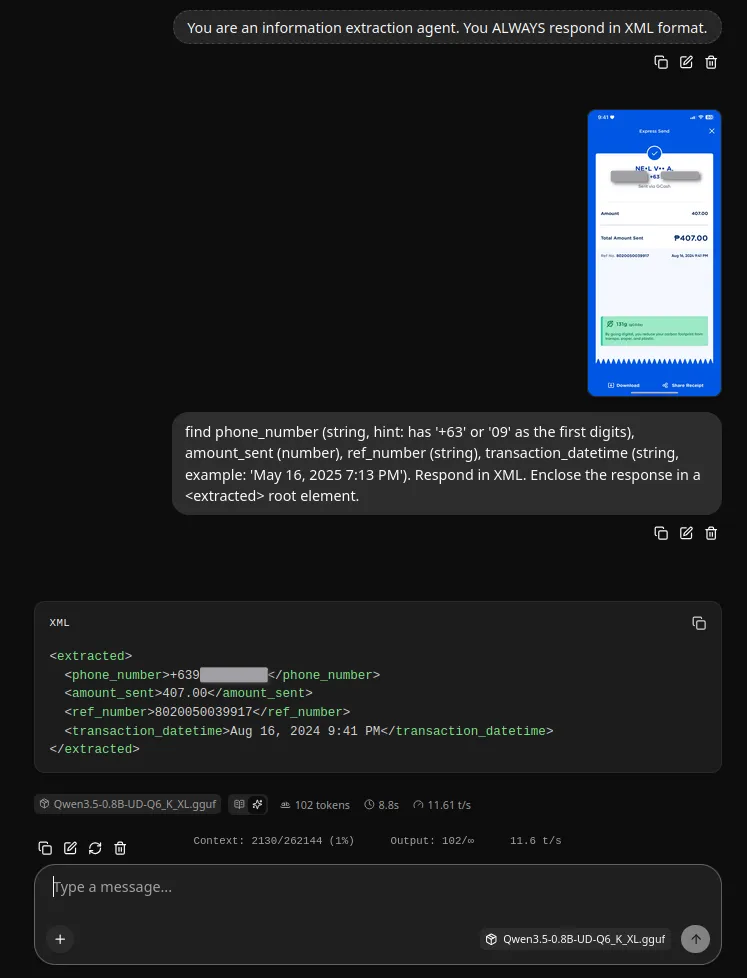This screenshot has width=747, height=978.
Task: Click the Qwen3.5 model badge under the response
Action: [x=128, y=805]
